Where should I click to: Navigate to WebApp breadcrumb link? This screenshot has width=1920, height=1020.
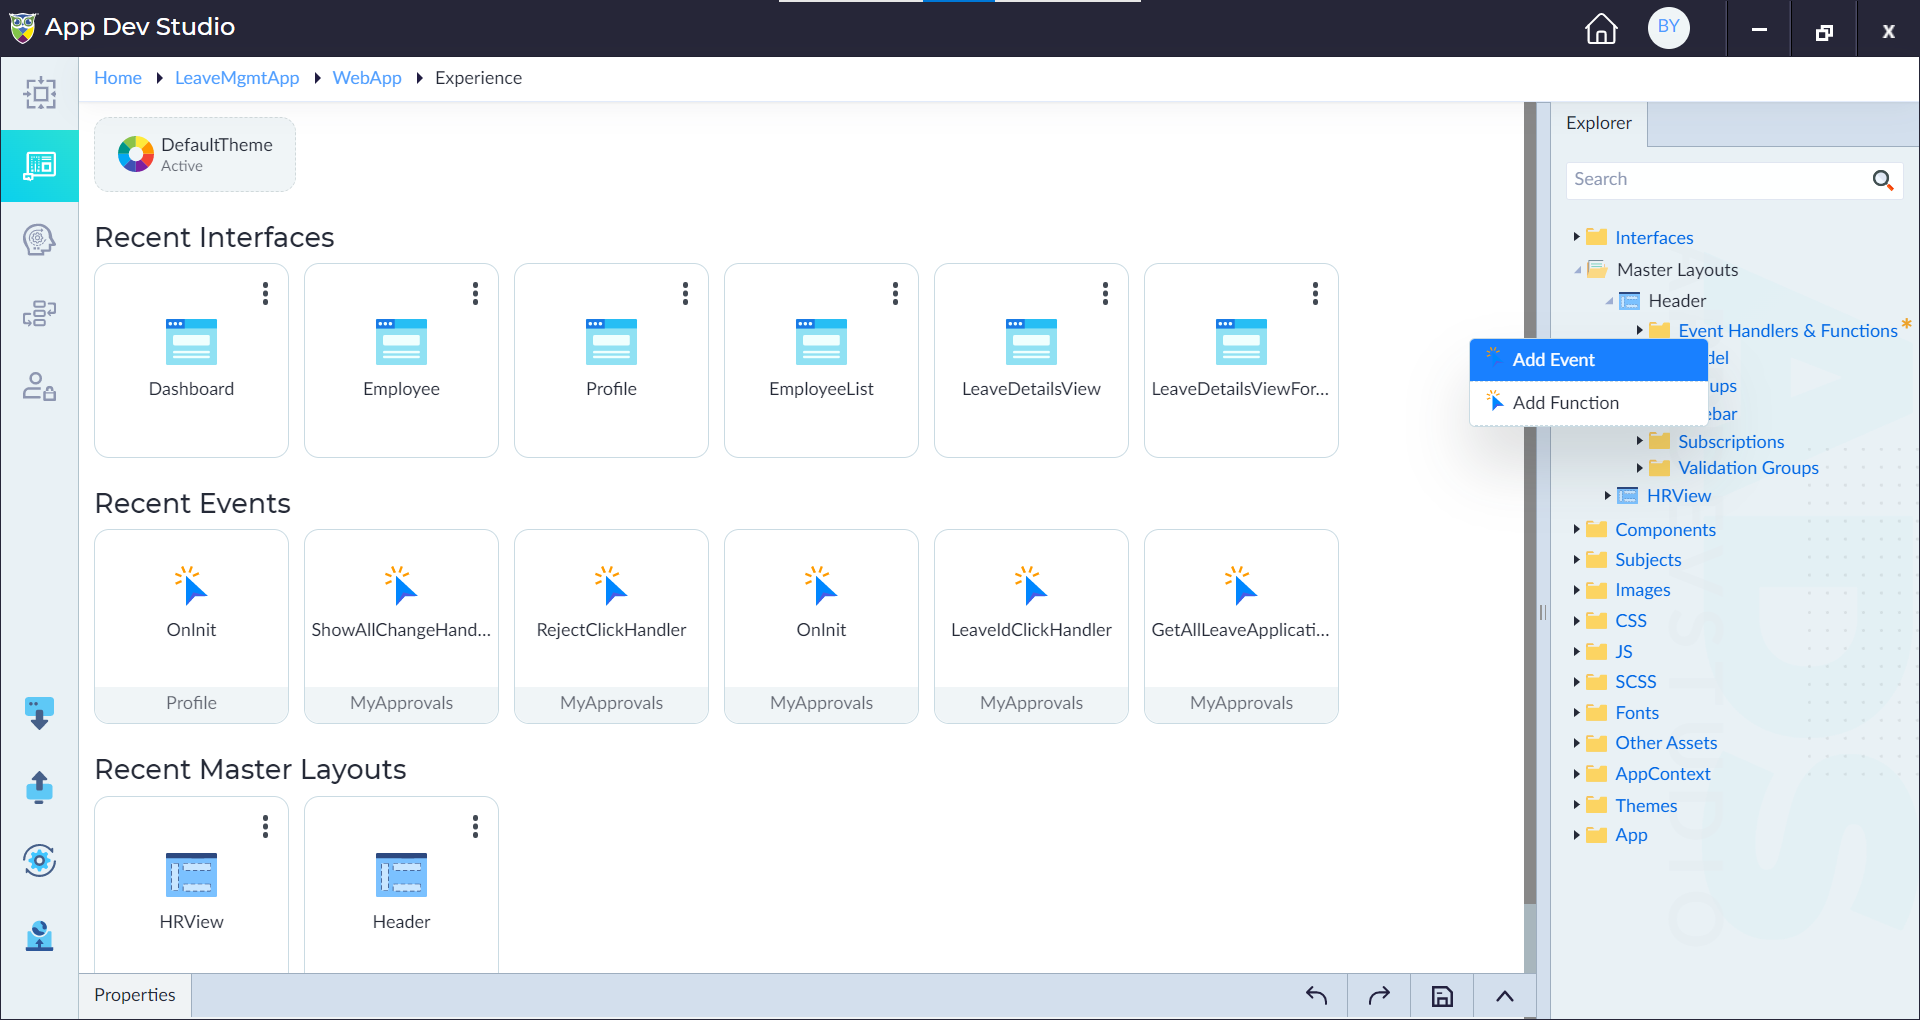coord(367,78)
